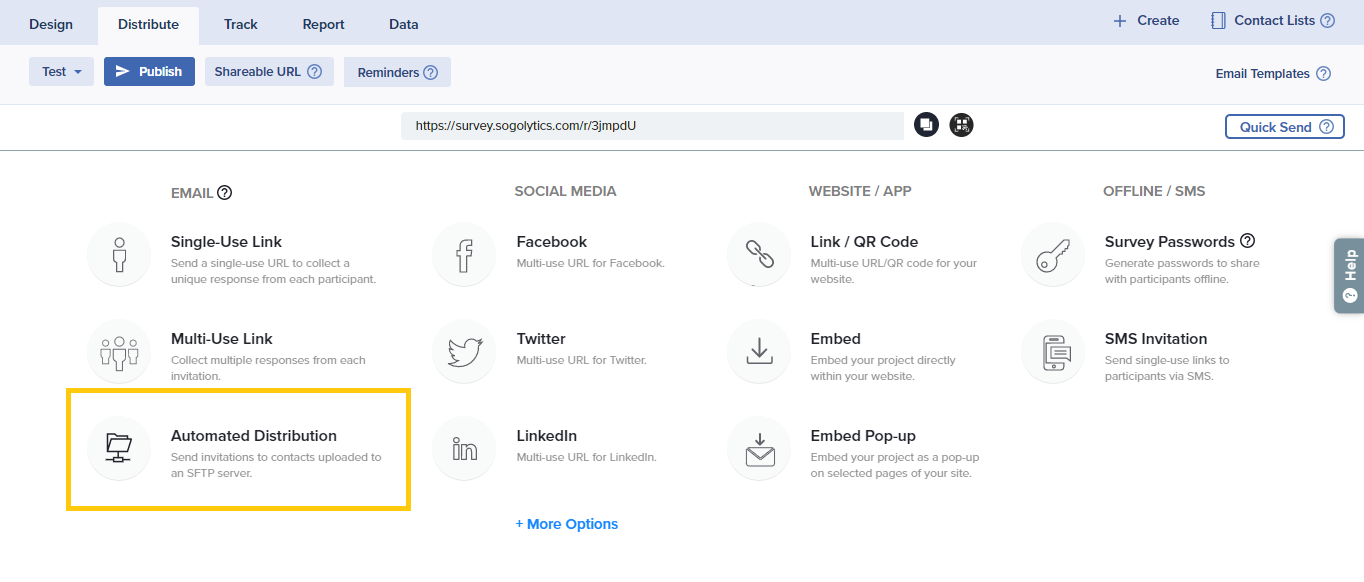This screenshot has width=1364, height=582.
Task: Open the SMS Invitation phone icon
Action: click(x=1053, y=352)
